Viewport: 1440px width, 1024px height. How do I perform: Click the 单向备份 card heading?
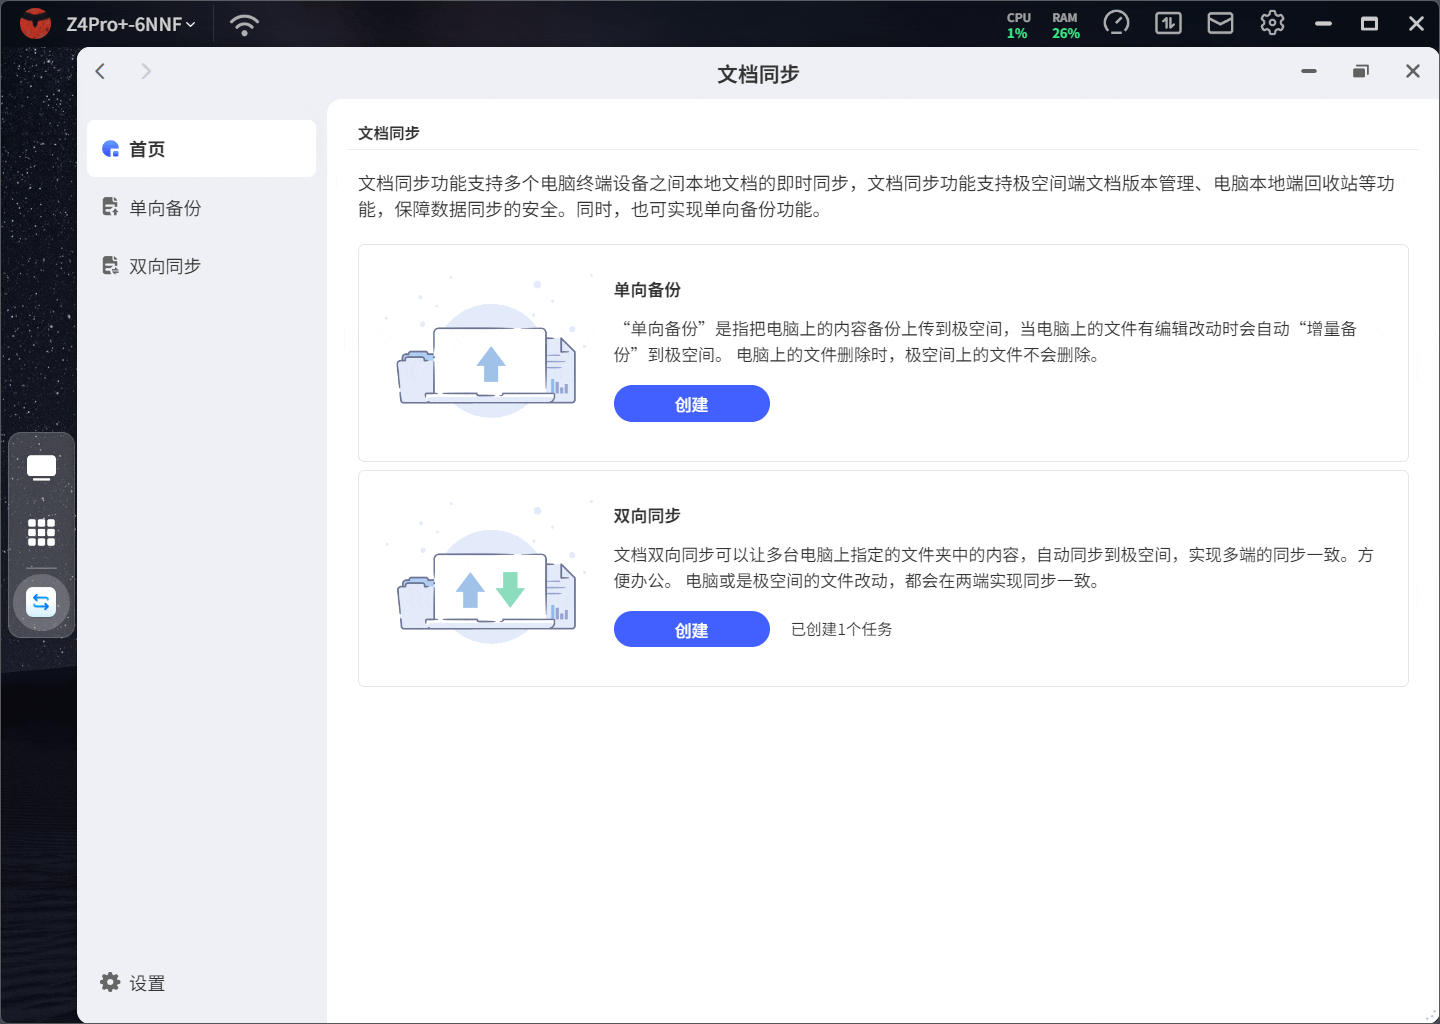pos(647,290)
